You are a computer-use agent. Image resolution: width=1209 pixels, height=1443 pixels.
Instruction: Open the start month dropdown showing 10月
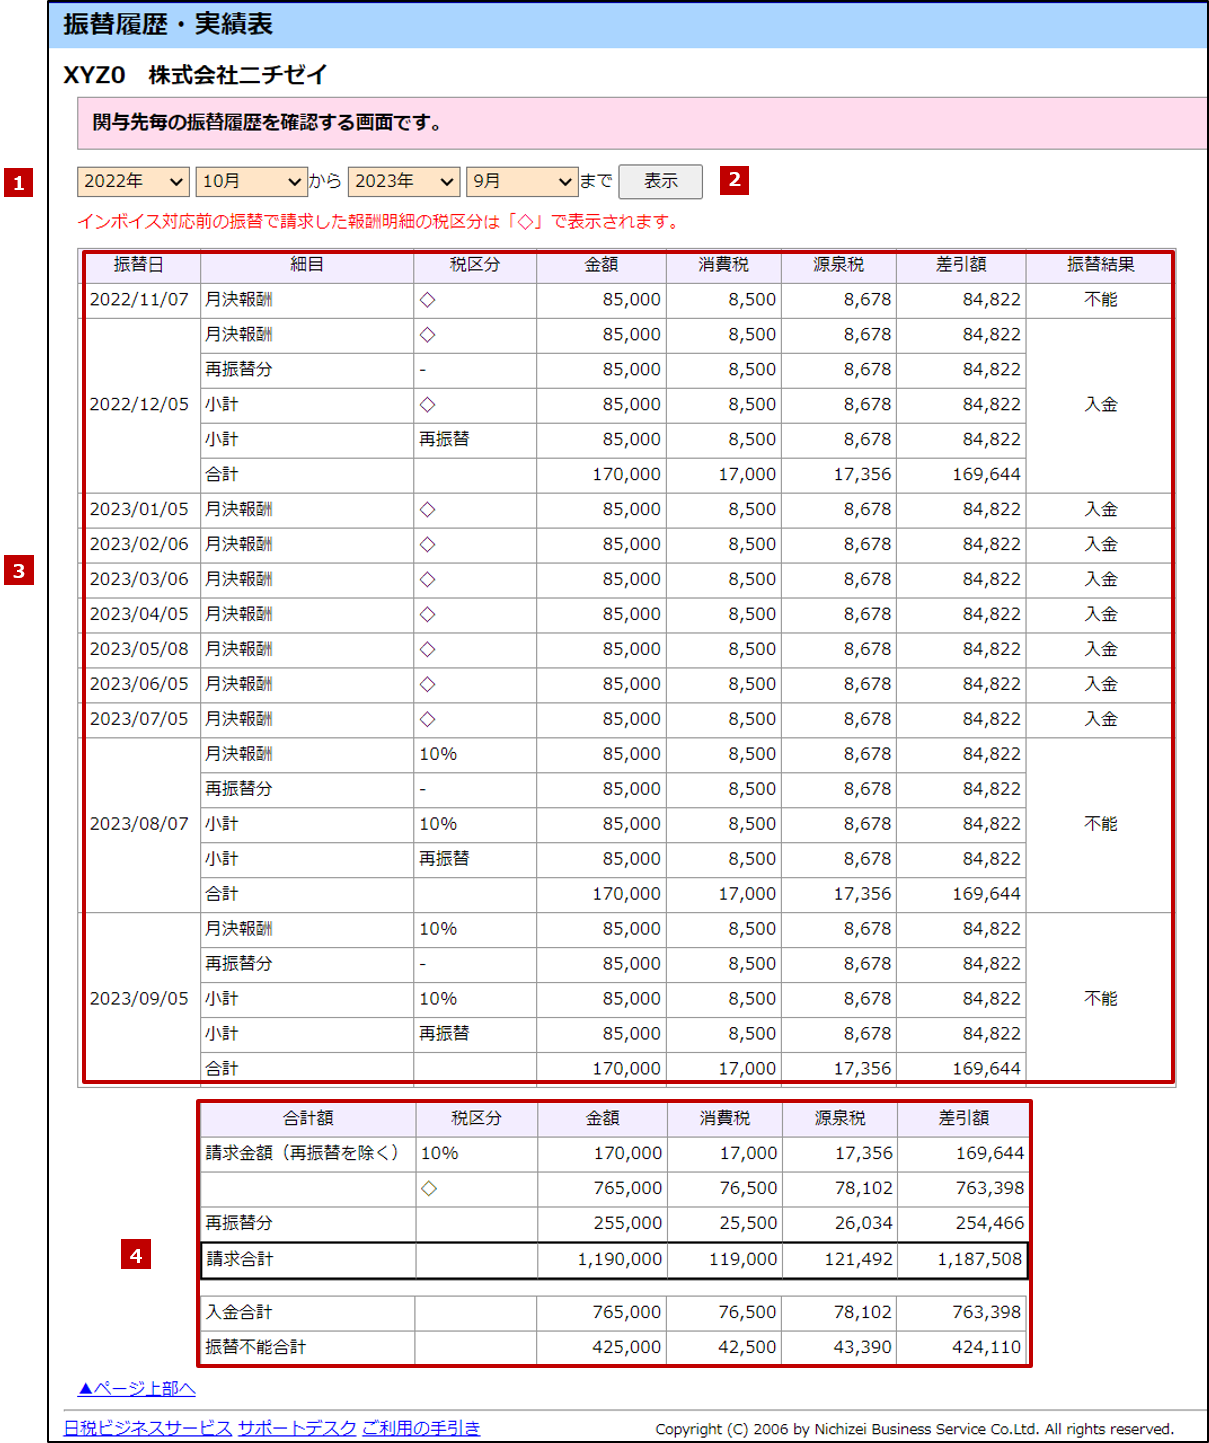click(x=251, y=181)
